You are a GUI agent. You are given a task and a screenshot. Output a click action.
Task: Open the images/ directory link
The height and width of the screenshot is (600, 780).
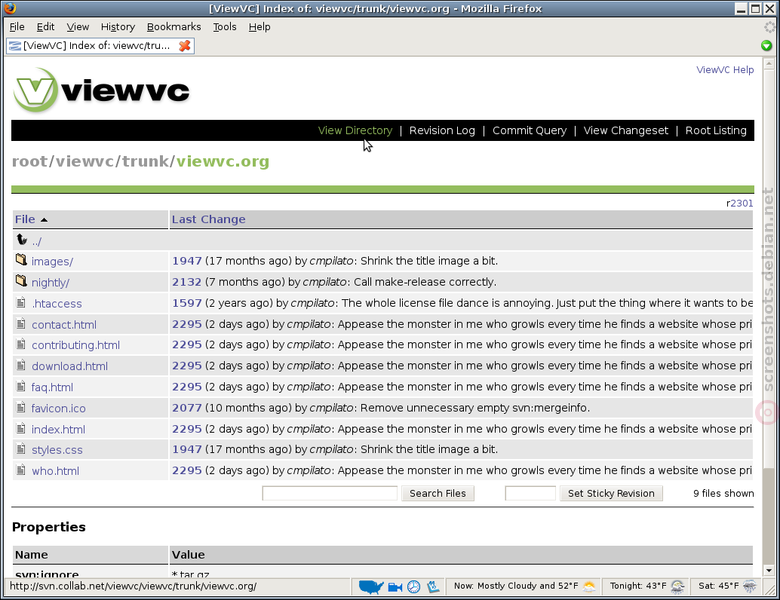click(x=52, y=261)
